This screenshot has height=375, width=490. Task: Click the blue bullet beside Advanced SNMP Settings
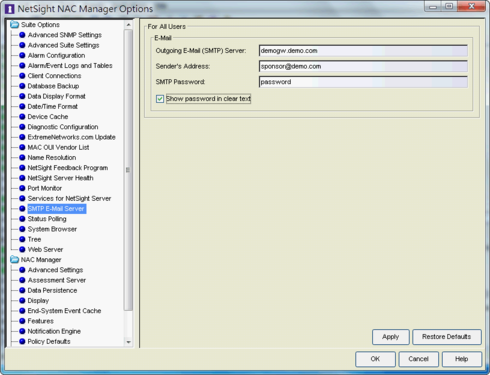pyautogui.click(x=22, y=35)
